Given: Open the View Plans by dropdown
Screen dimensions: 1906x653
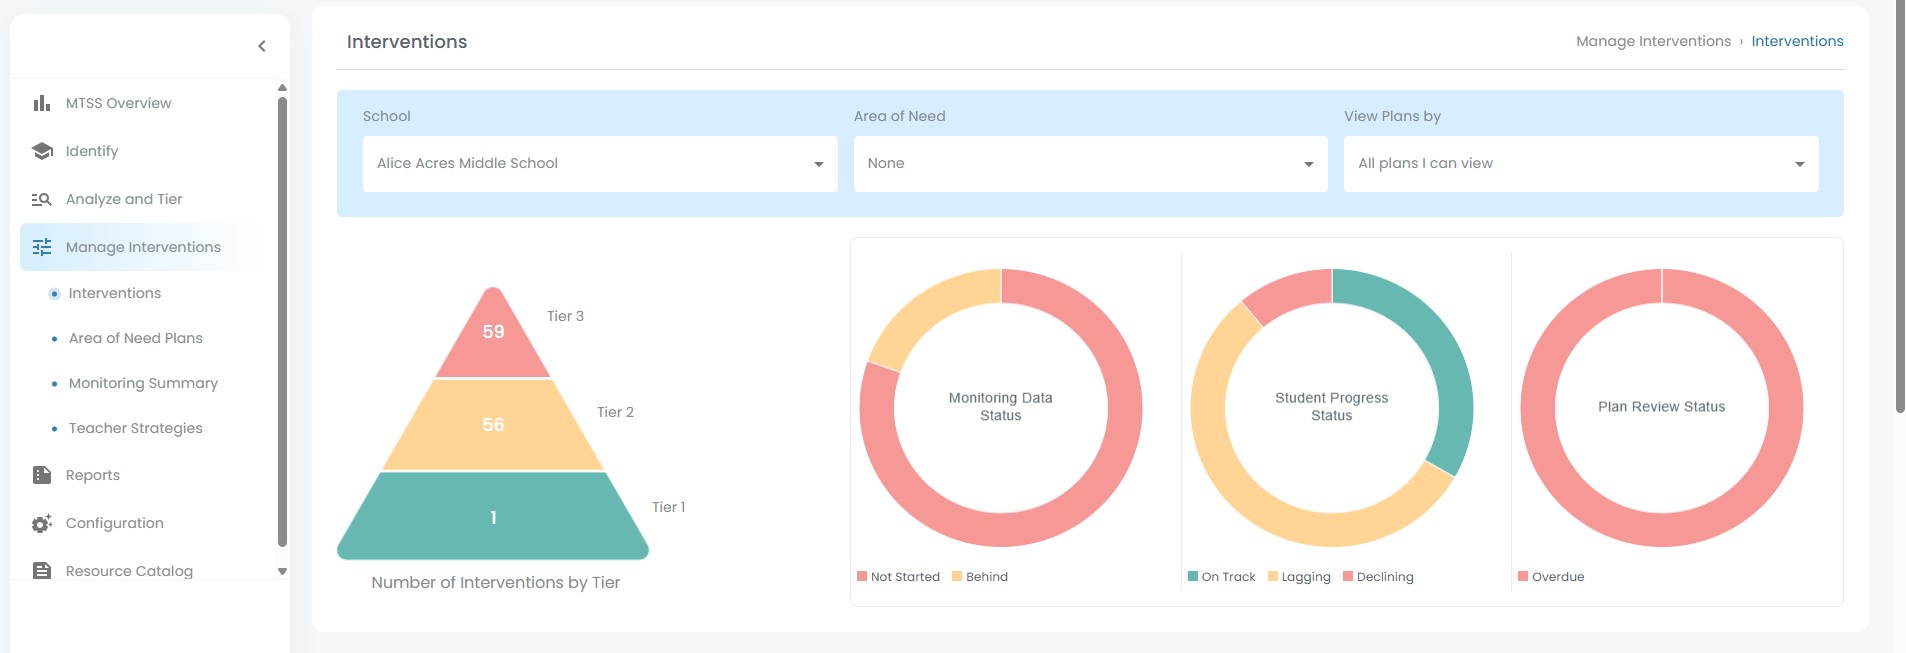Looking at the screenshot, I should [x=1580, y=164].
